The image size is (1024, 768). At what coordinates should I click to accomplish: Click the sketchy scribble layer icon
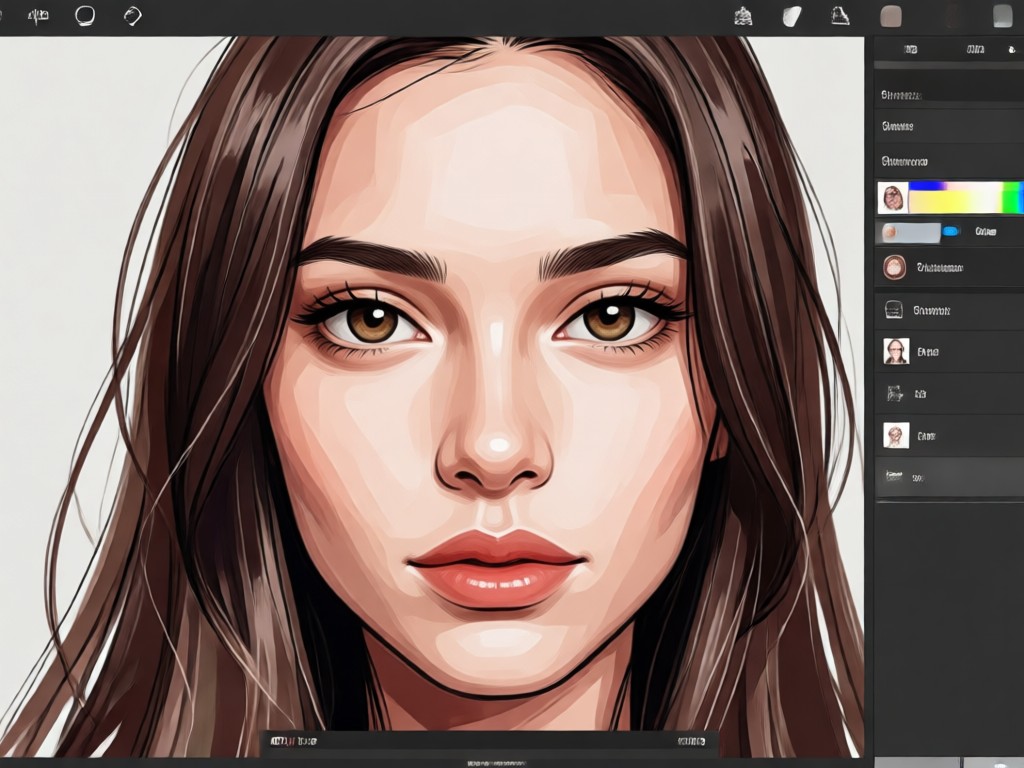[894, 393]
